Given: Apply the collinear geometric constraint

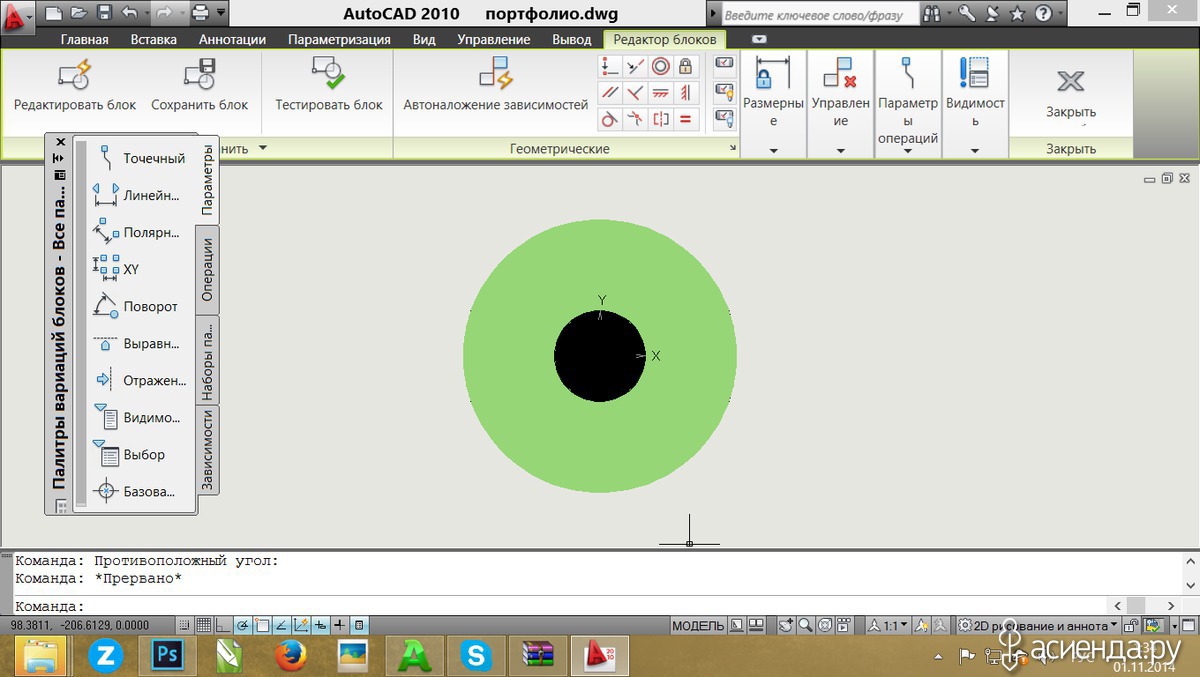Looking at the screenshot, I should click(635, 67).
